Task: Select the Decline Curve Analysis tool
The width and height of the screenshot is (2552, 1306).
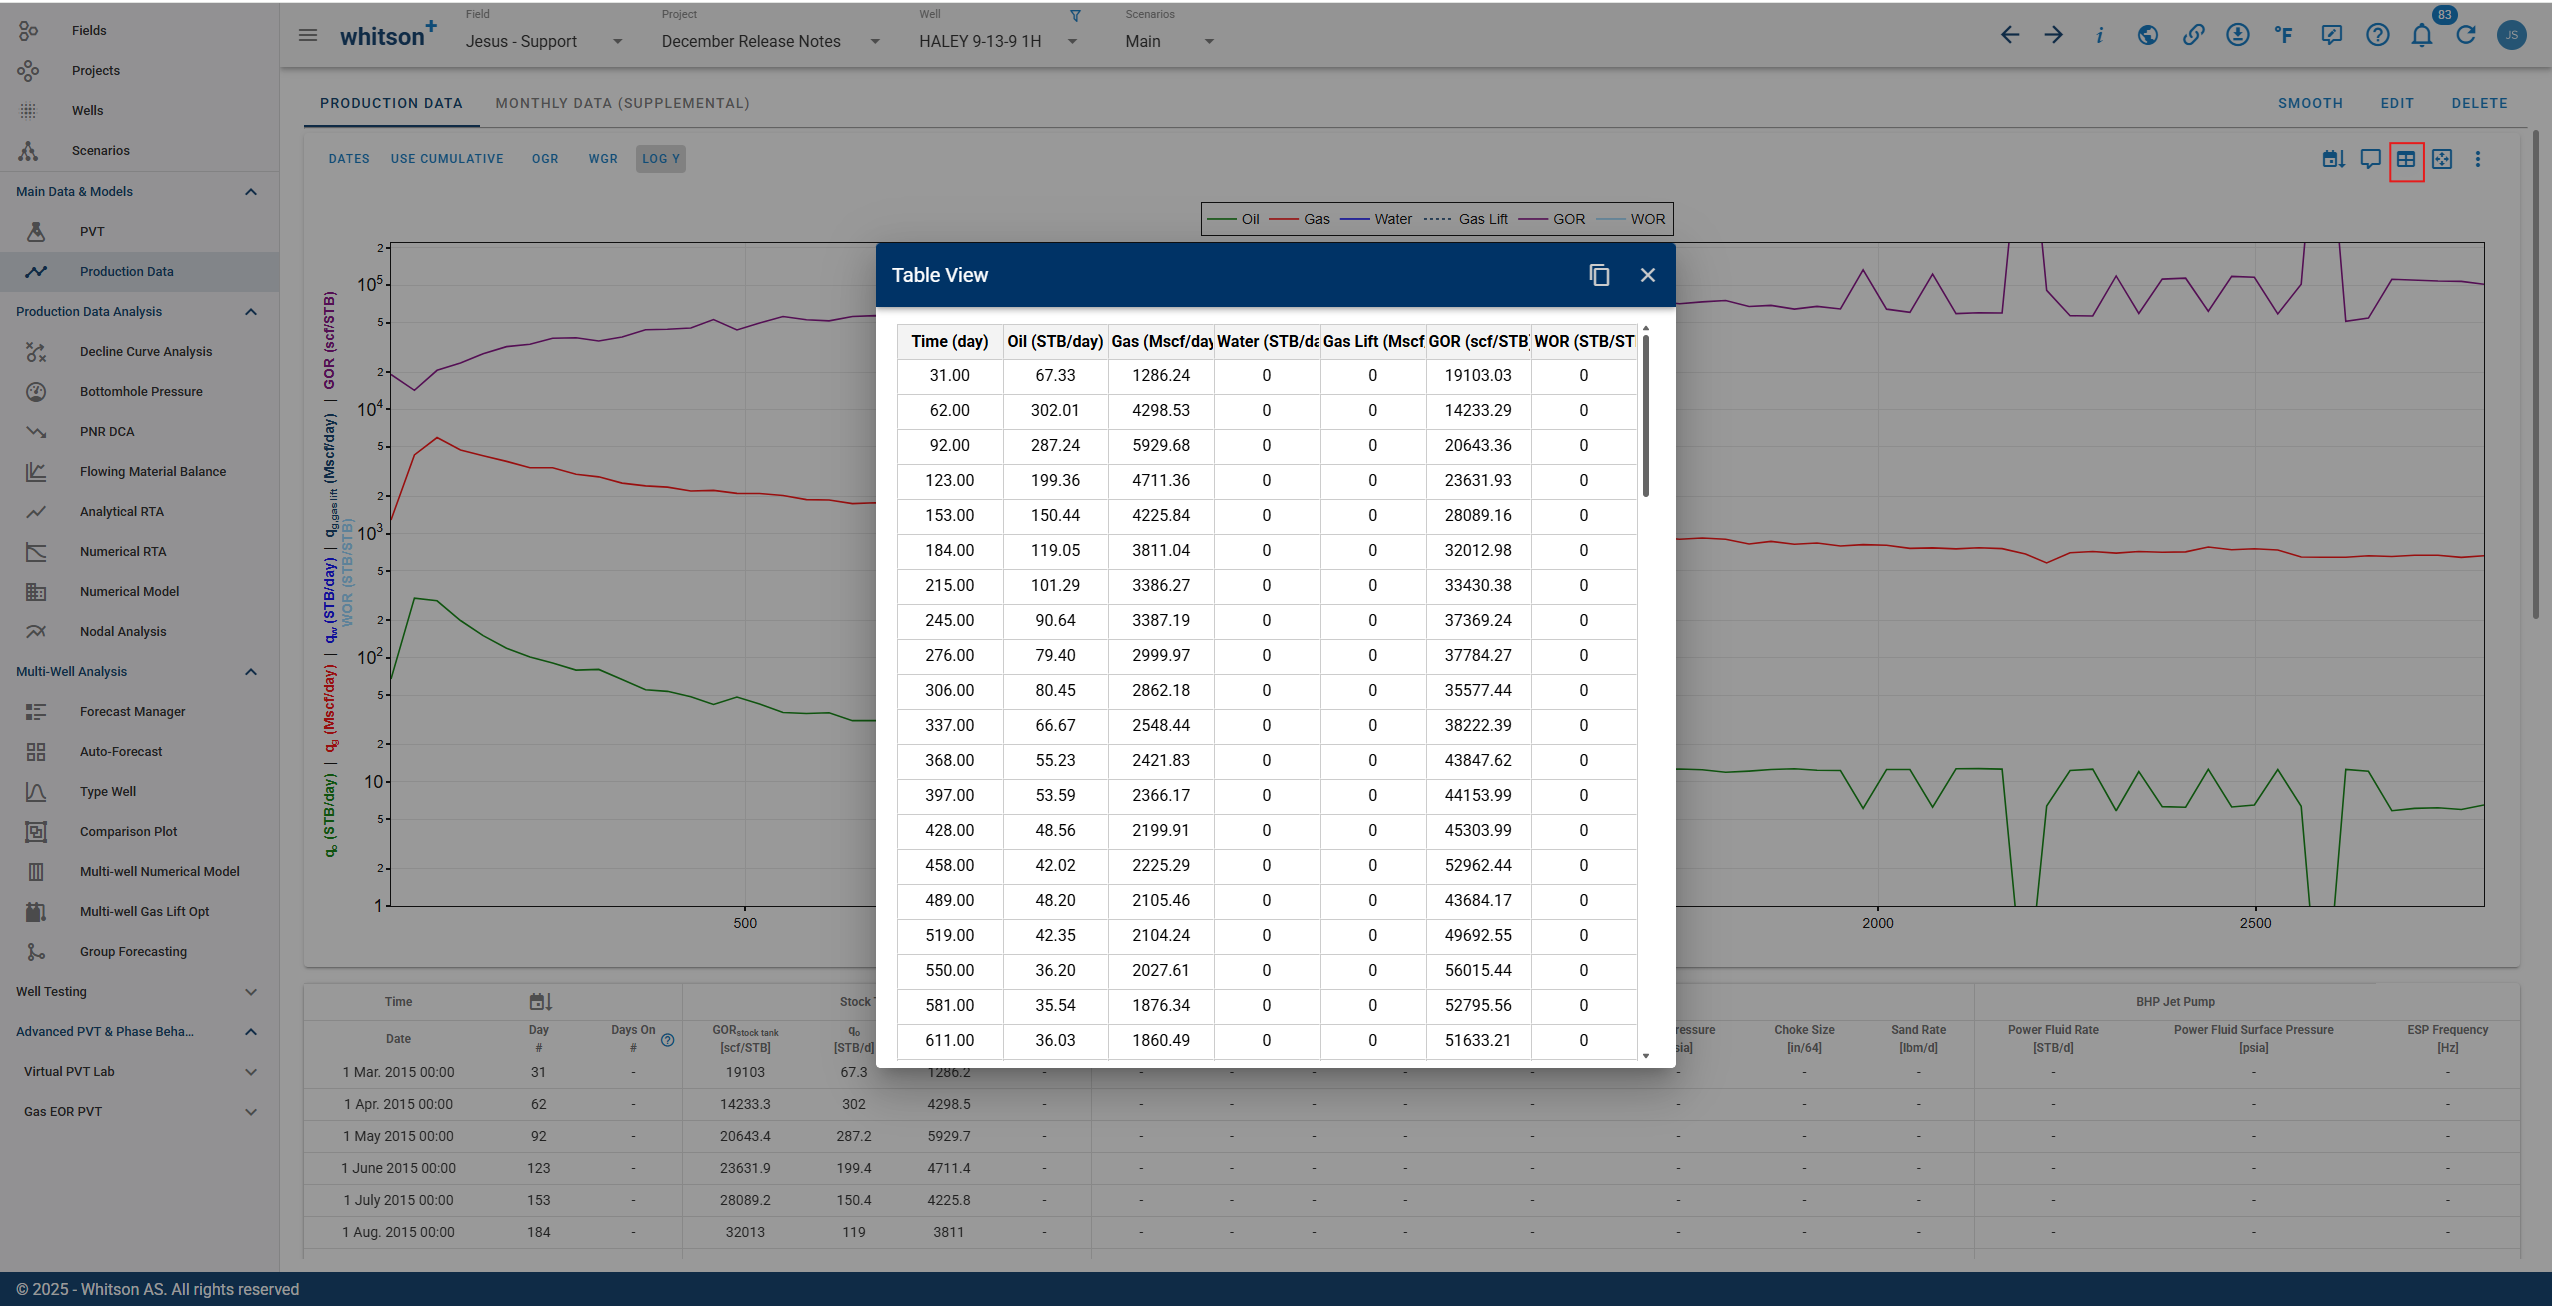Action: point(145,351)
